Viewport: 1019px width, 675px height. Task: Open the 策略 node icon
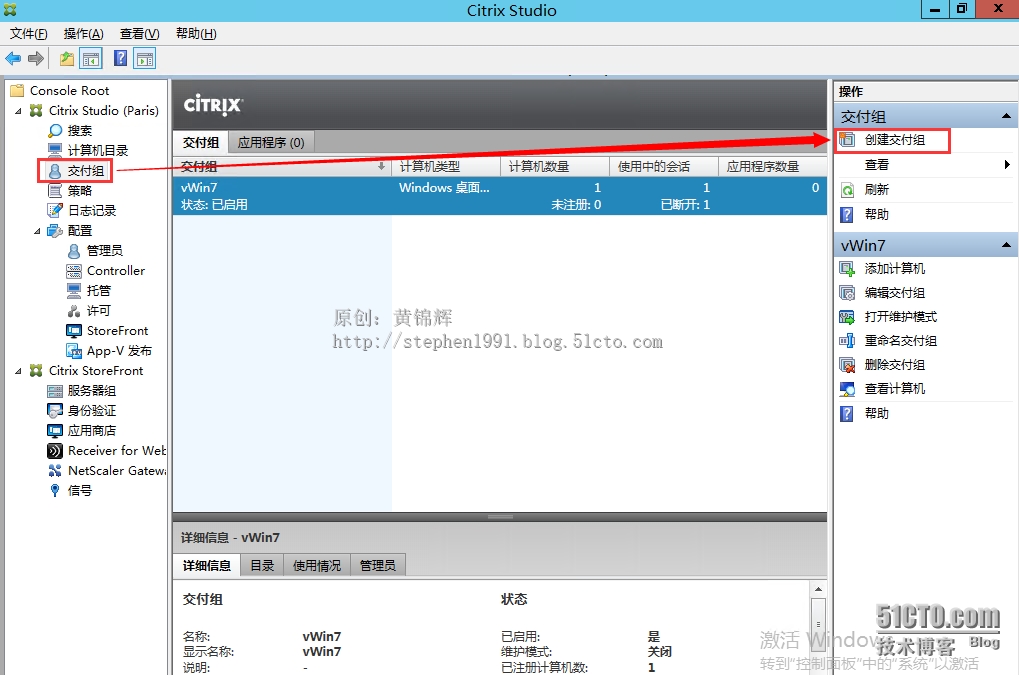(55, 191)
